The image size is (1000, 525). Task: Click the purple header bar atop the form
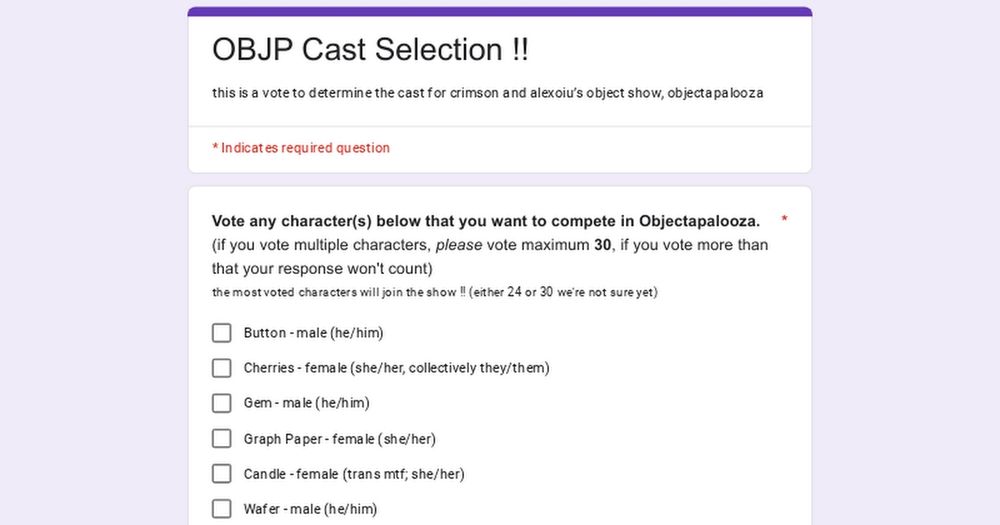500,11
